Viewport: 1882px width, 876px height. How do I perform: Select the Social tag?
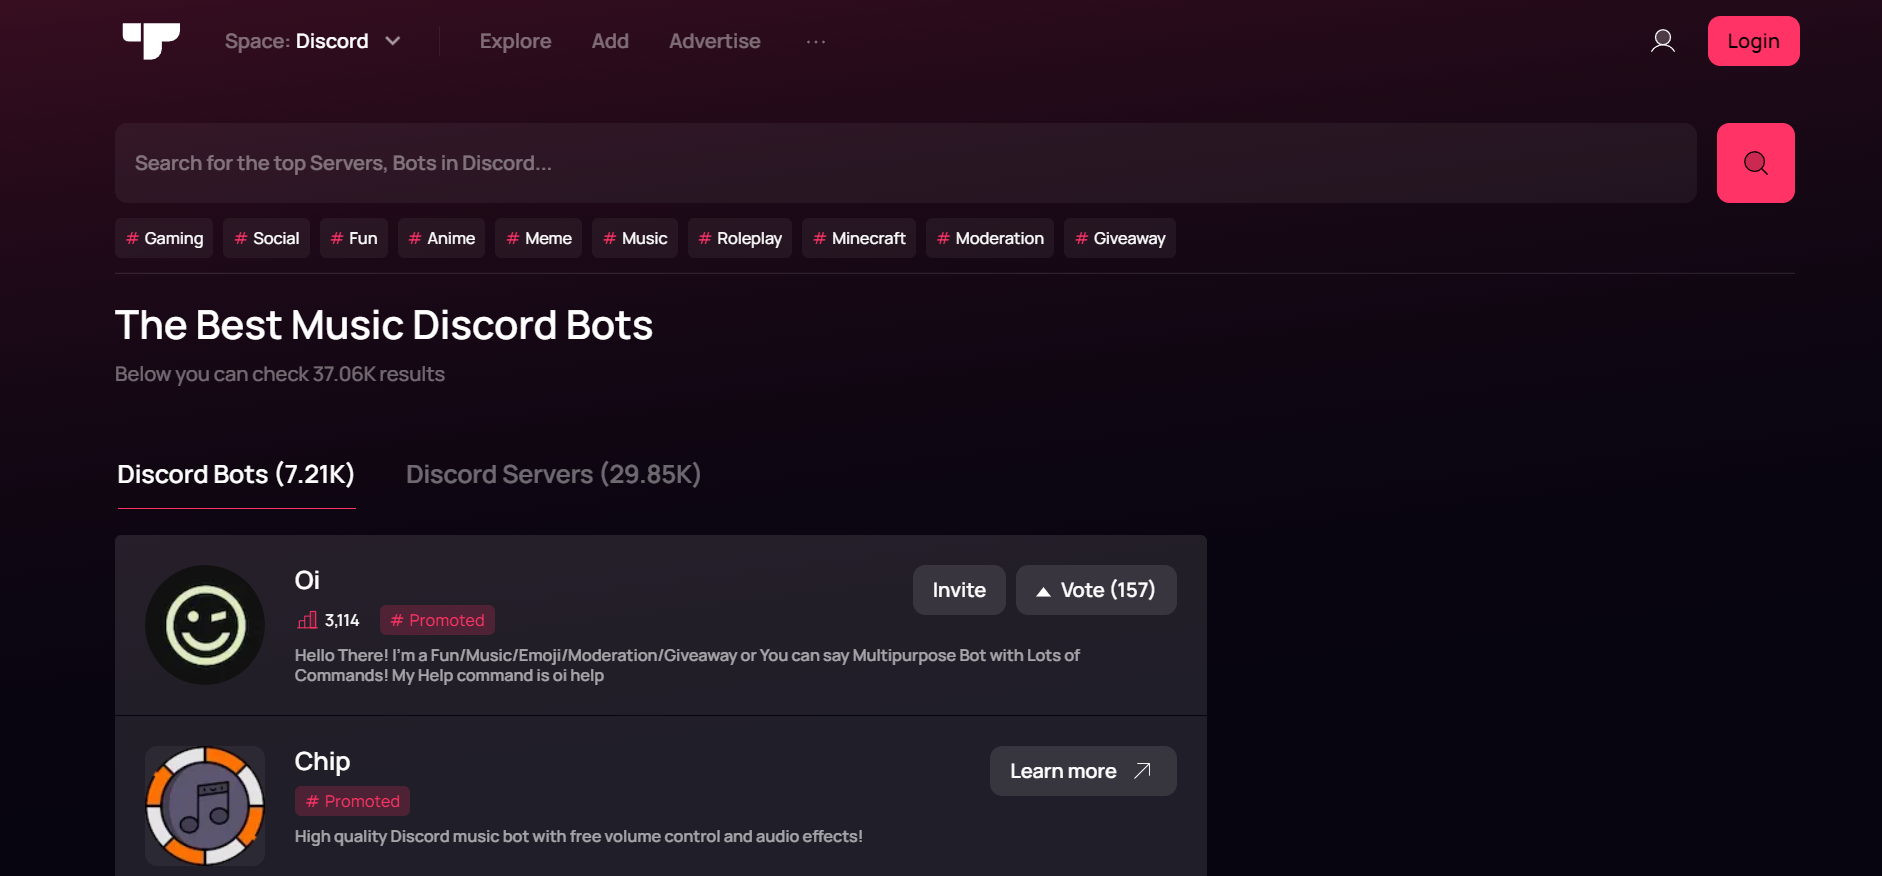(x=266, y=238)
